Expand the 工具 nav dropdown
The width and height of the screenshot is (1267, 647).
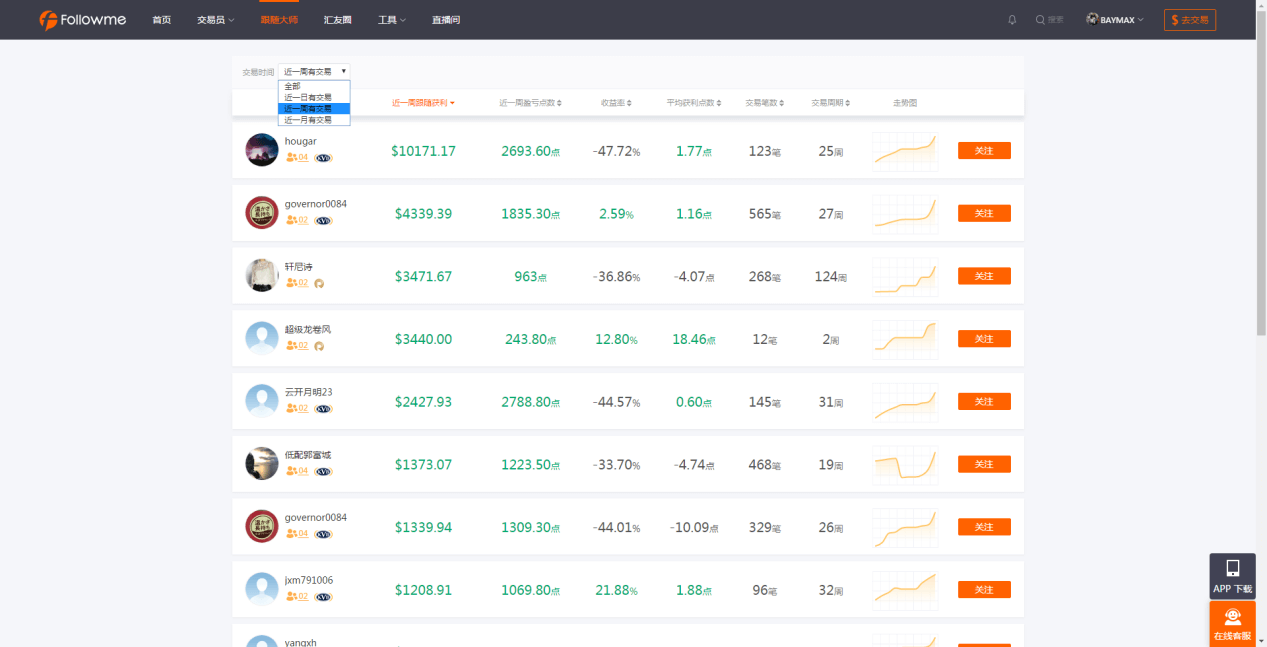tap(392, 20)
